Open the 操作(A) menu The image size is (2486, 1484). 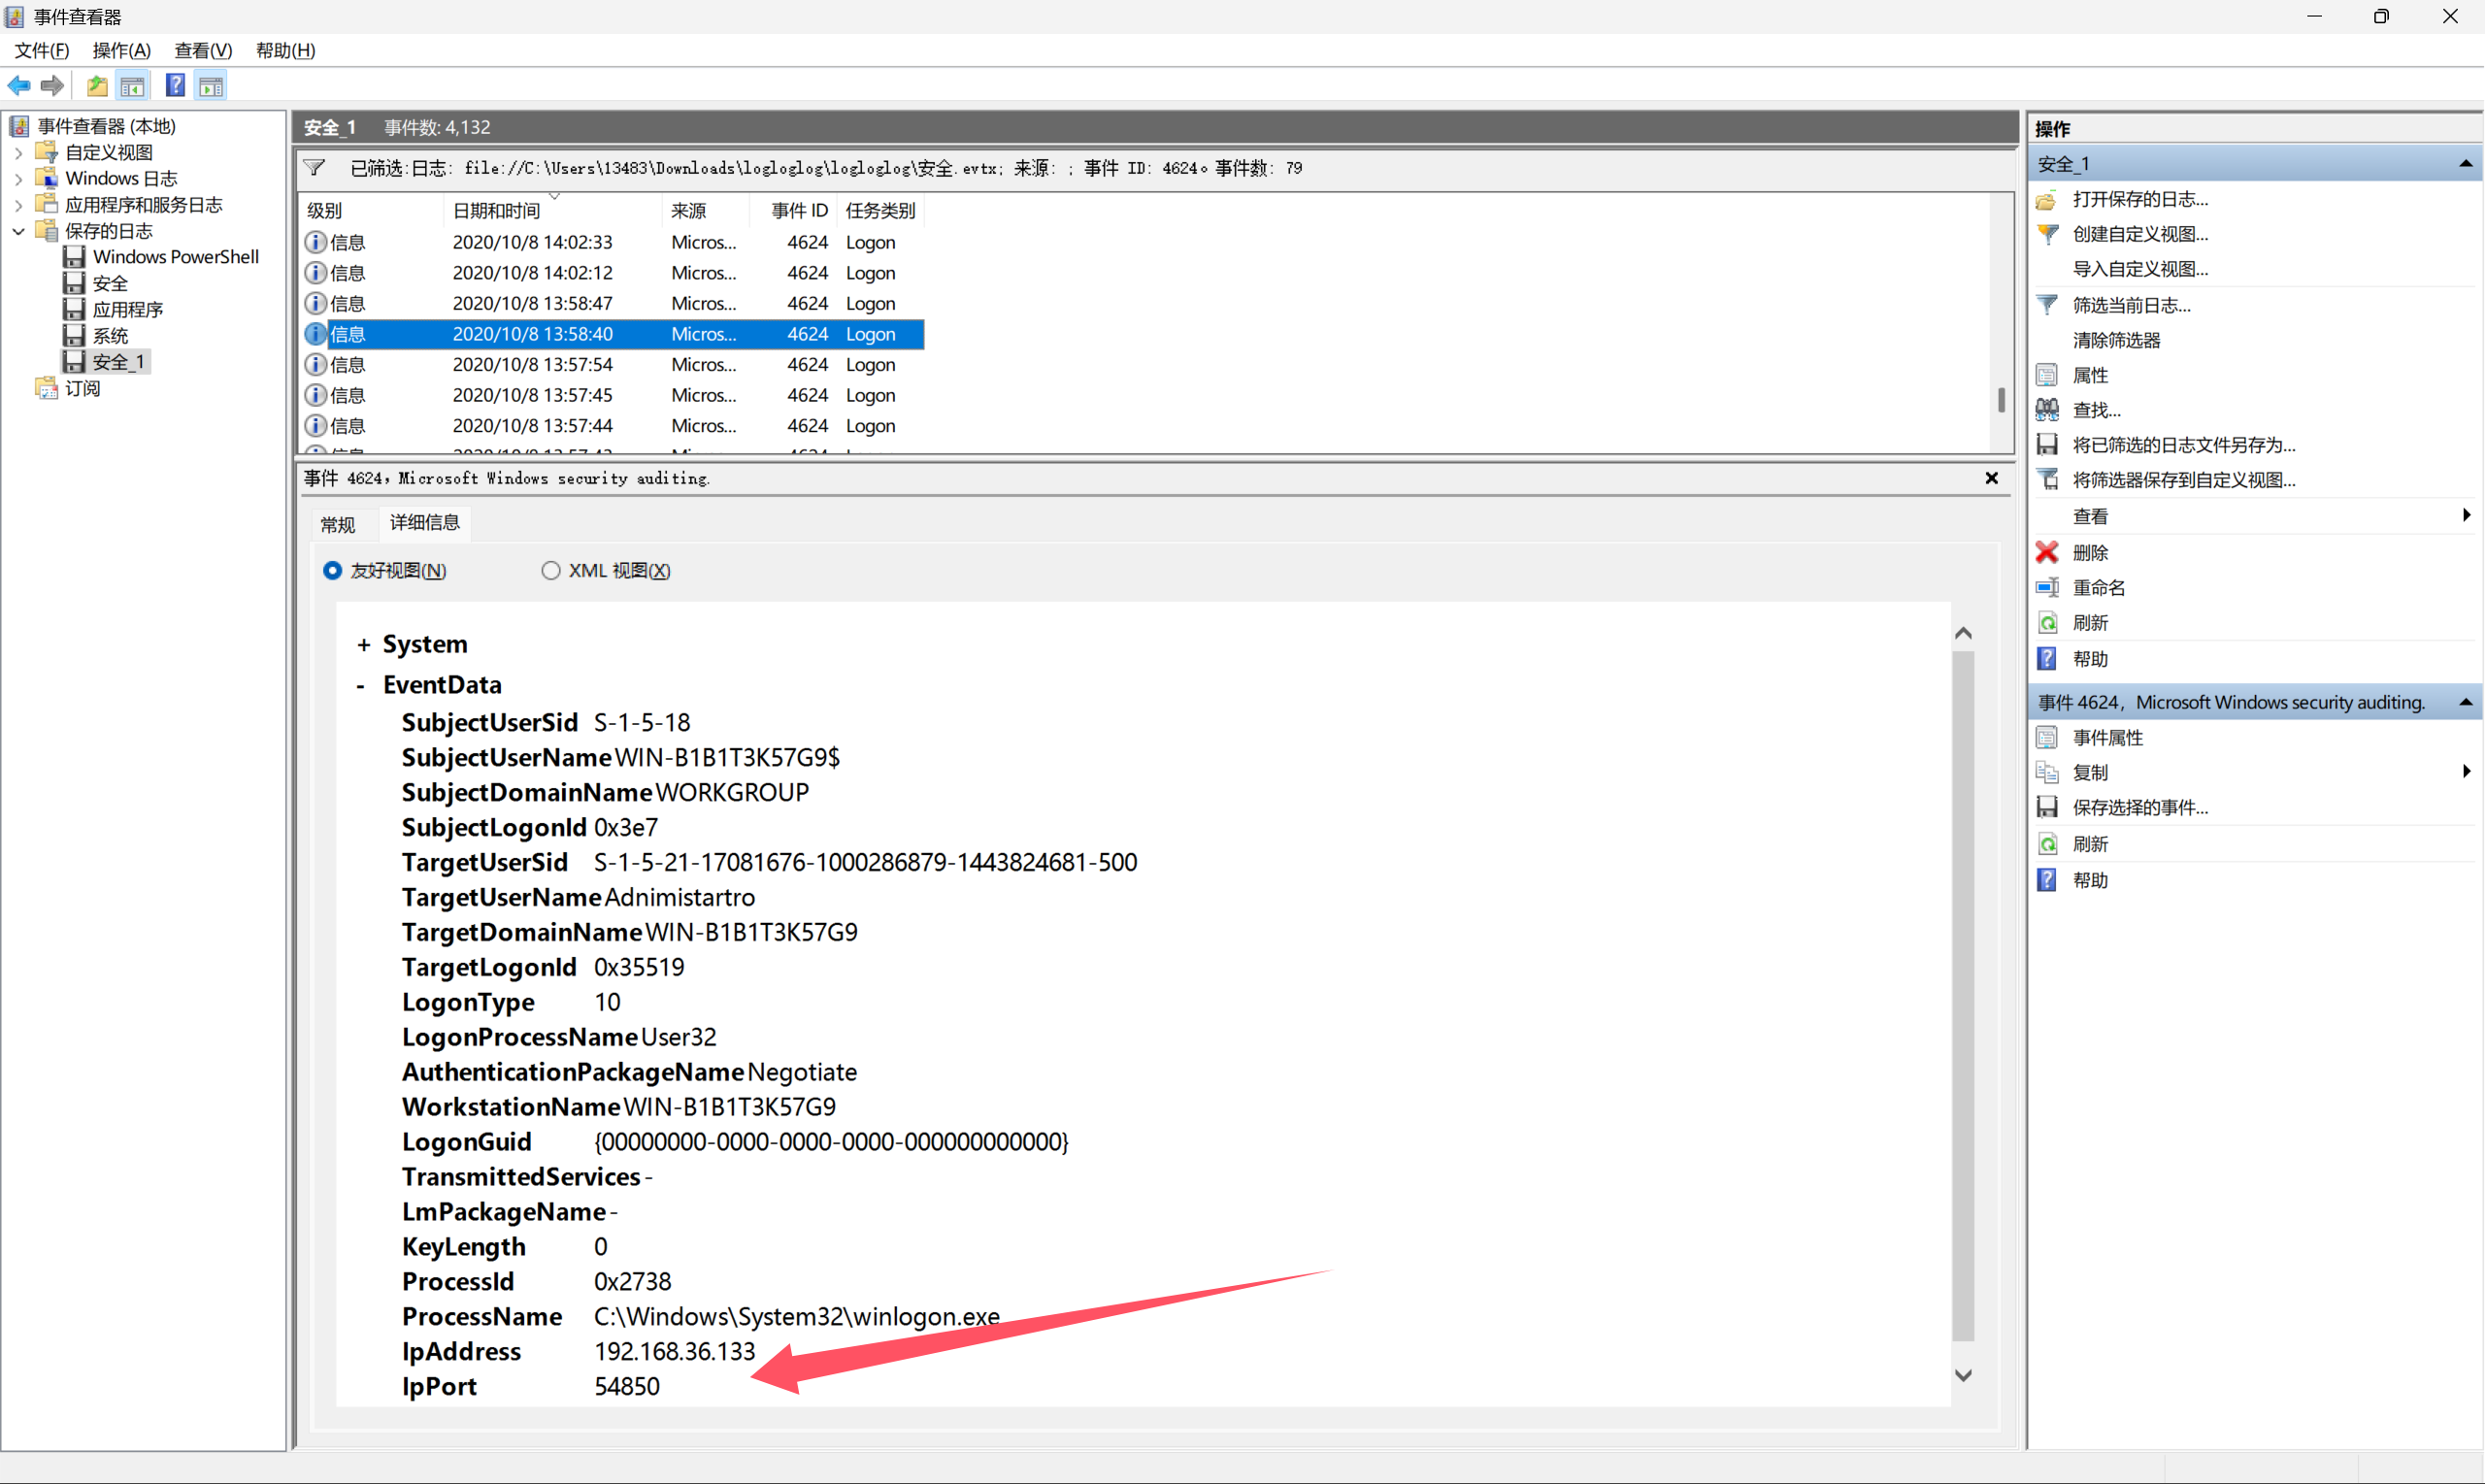[121, 50]
